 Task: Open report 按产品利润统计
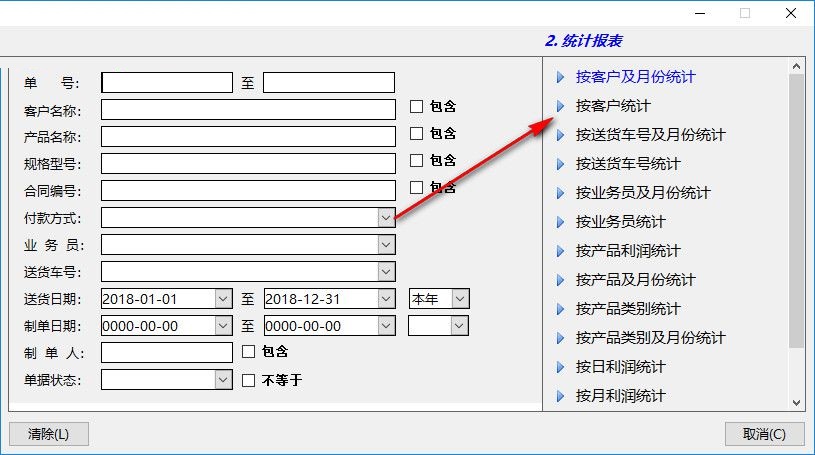(x=628, y=251)
